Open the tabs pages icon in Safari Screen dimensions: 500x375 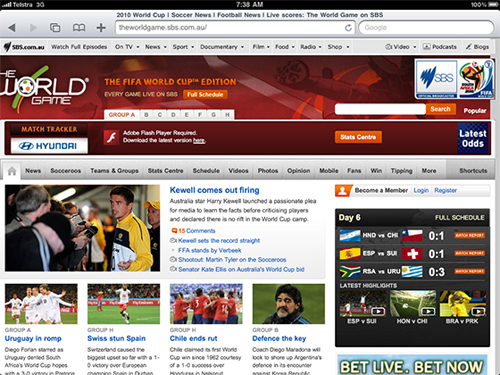55,27
